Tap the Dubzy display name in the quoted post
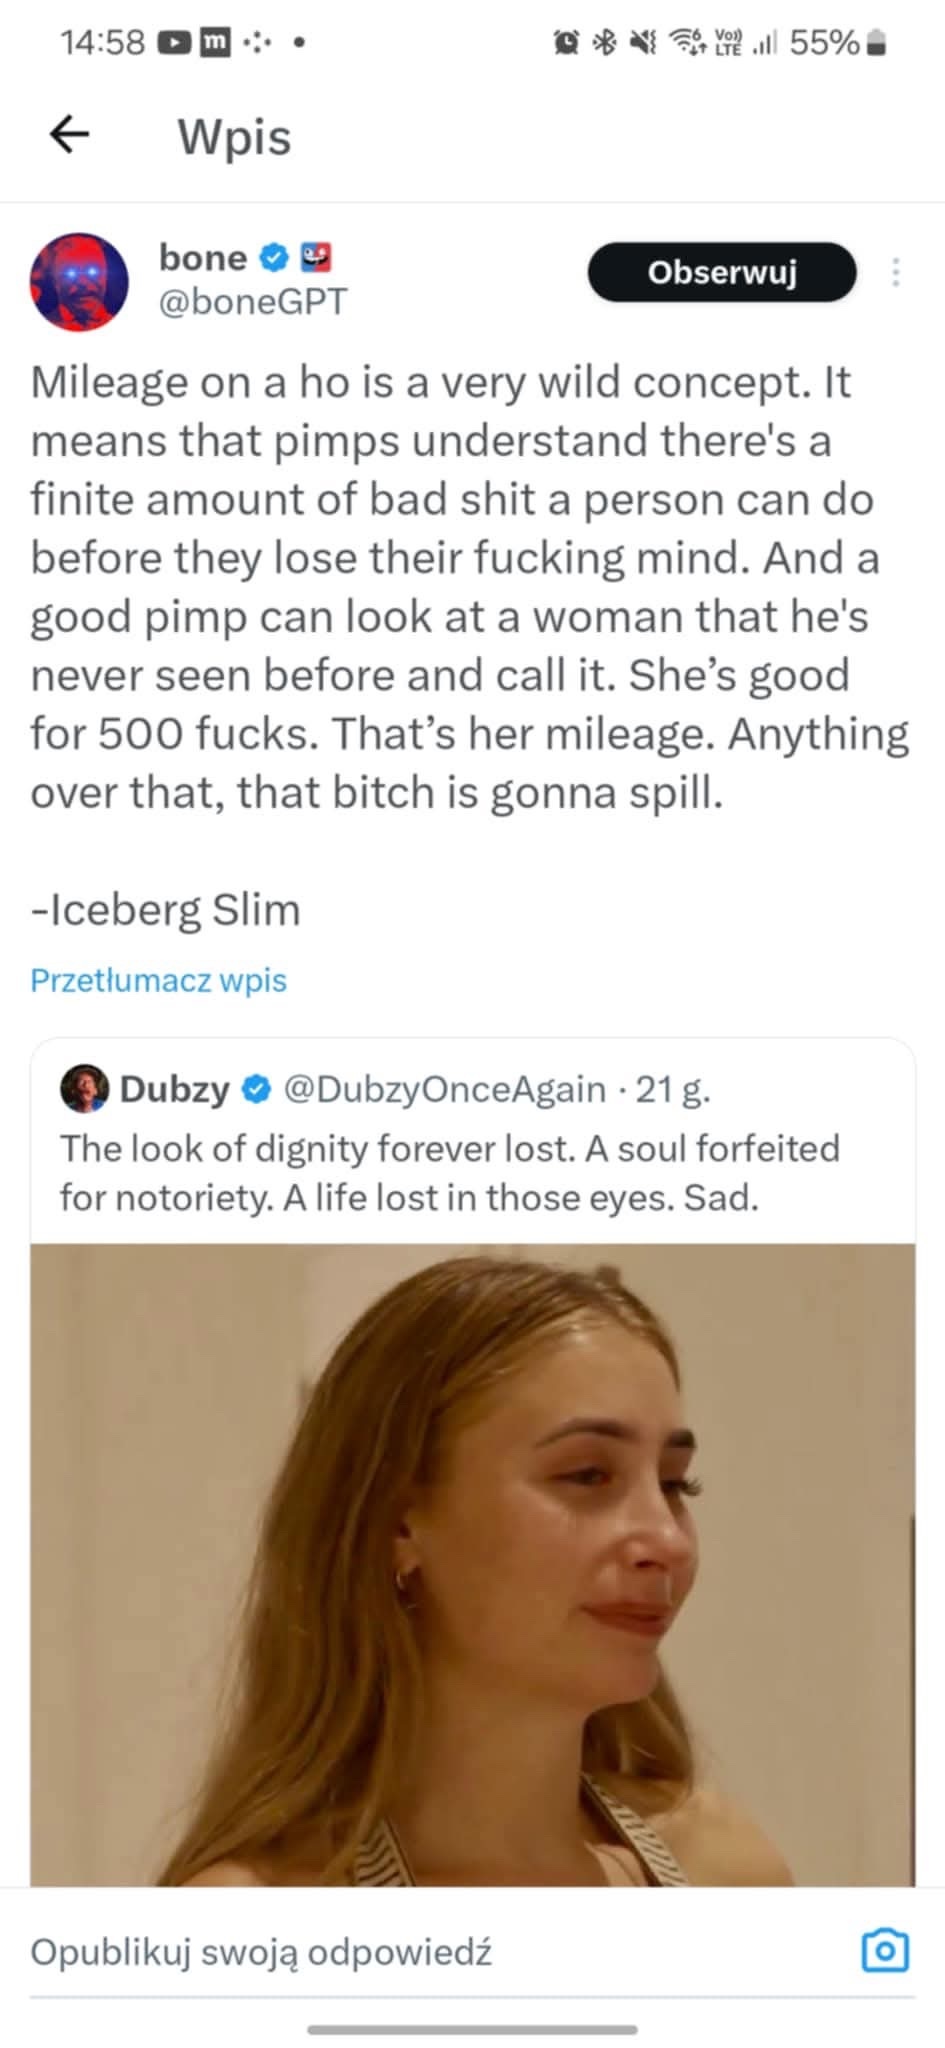Viewport: 945px width, 2048px height. point(175,1088)
